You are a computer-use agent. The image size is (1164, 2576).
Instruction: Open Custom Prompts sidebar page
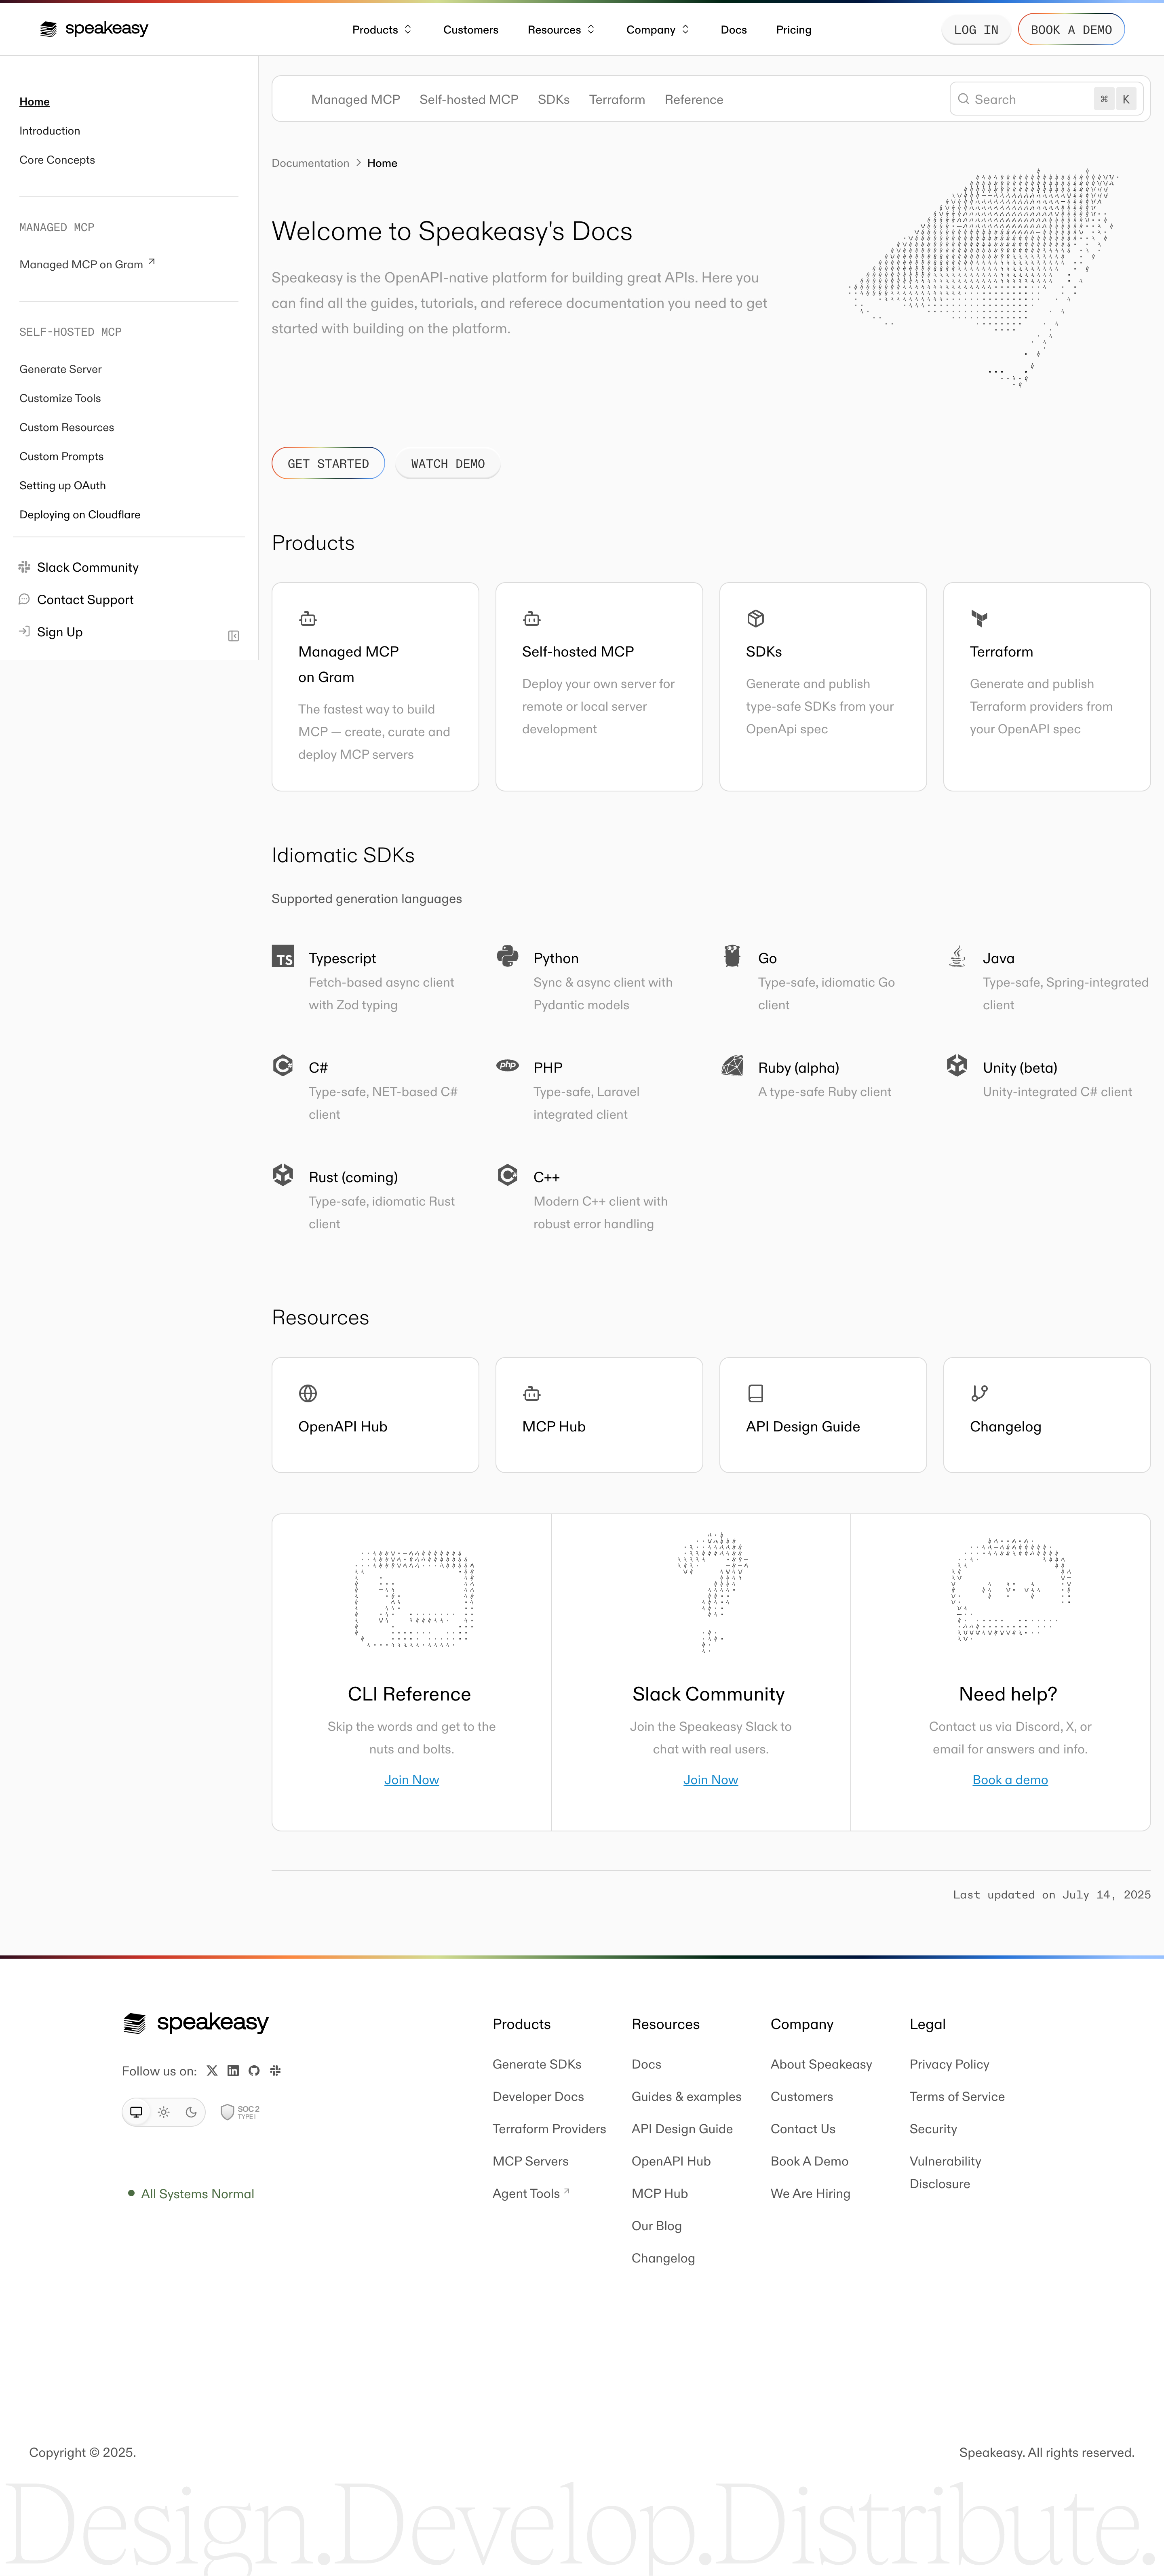pos(62,457)
